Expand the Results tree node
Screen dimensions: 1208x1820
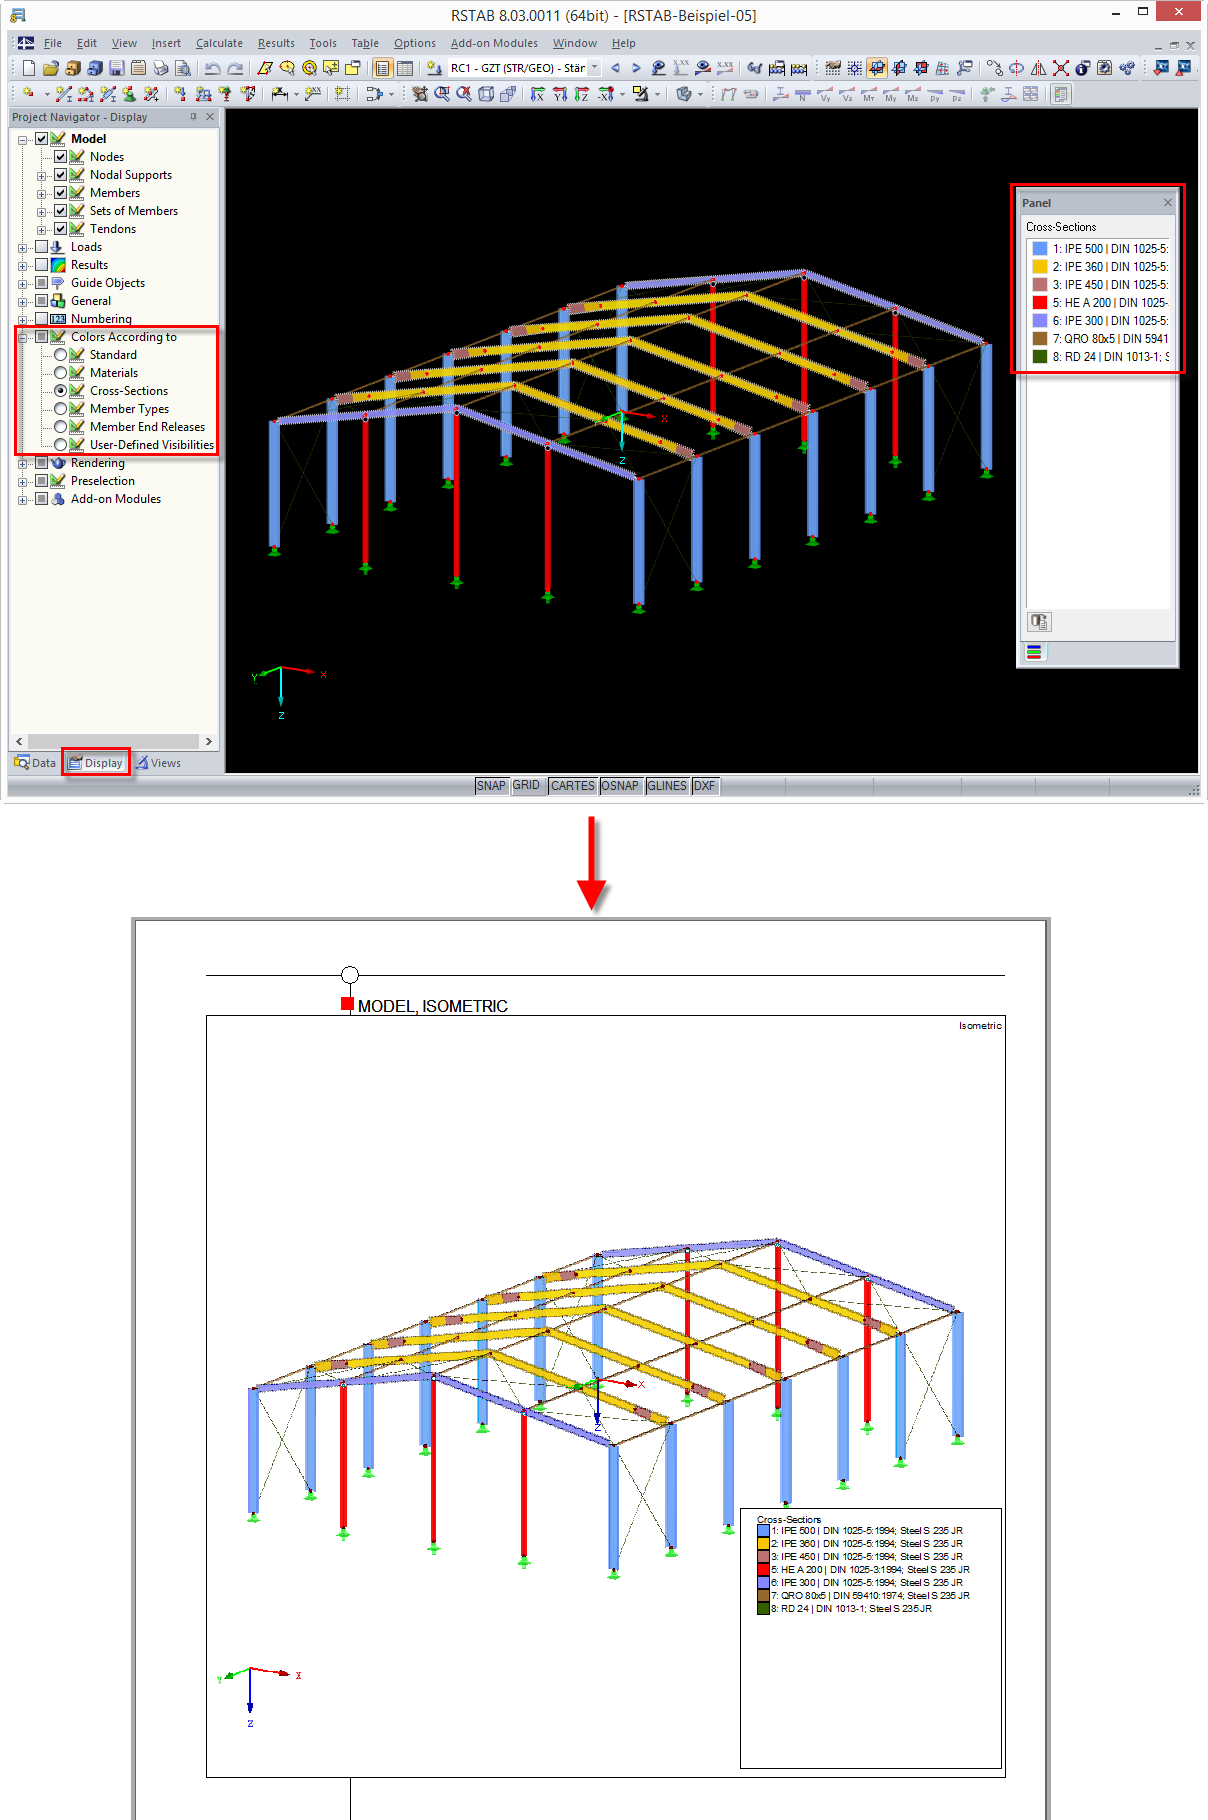pos(22,266)
